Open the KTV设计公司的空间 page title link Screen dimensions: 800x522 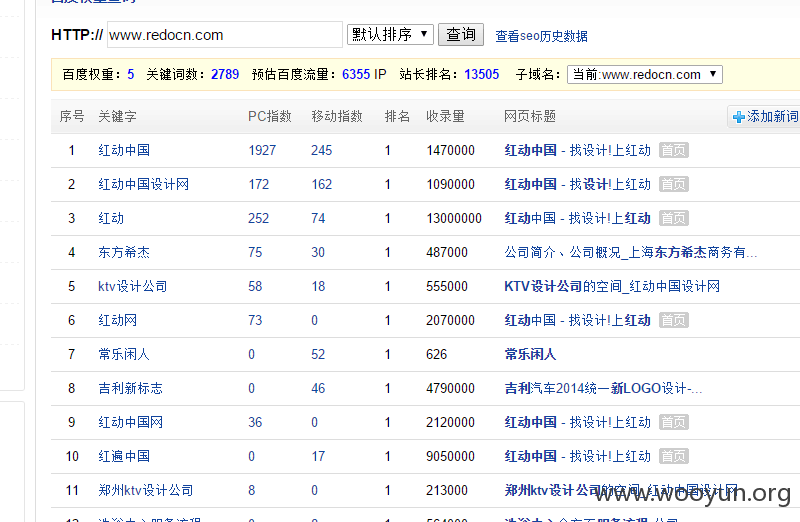click(612, 286)
